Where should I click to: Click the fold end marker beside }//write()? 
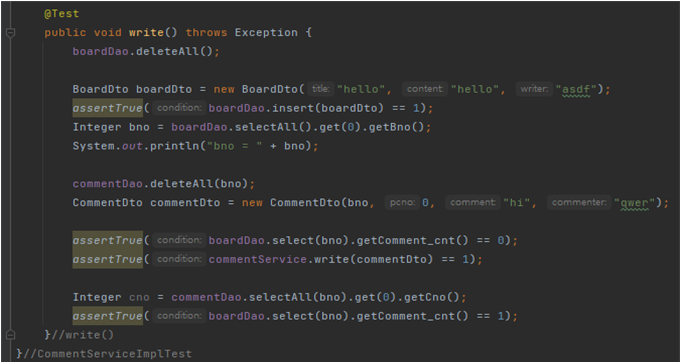pyautogui.click(x=10, y=335)
